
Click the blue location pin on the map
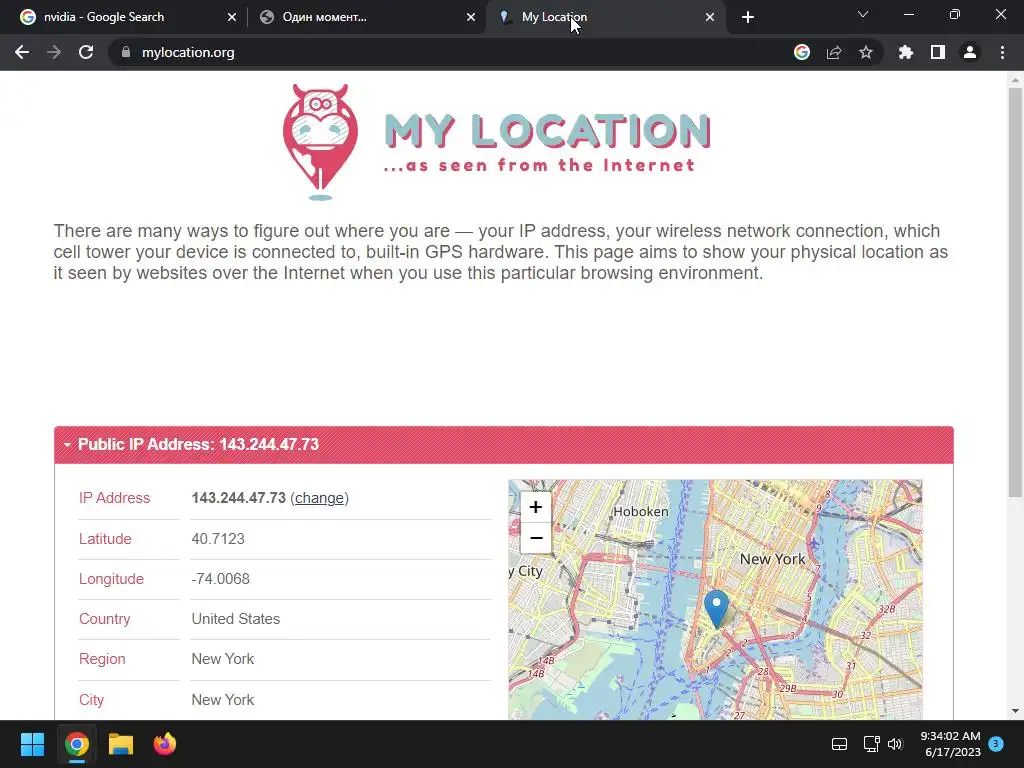pyautogui.click(x=716, y=609)
